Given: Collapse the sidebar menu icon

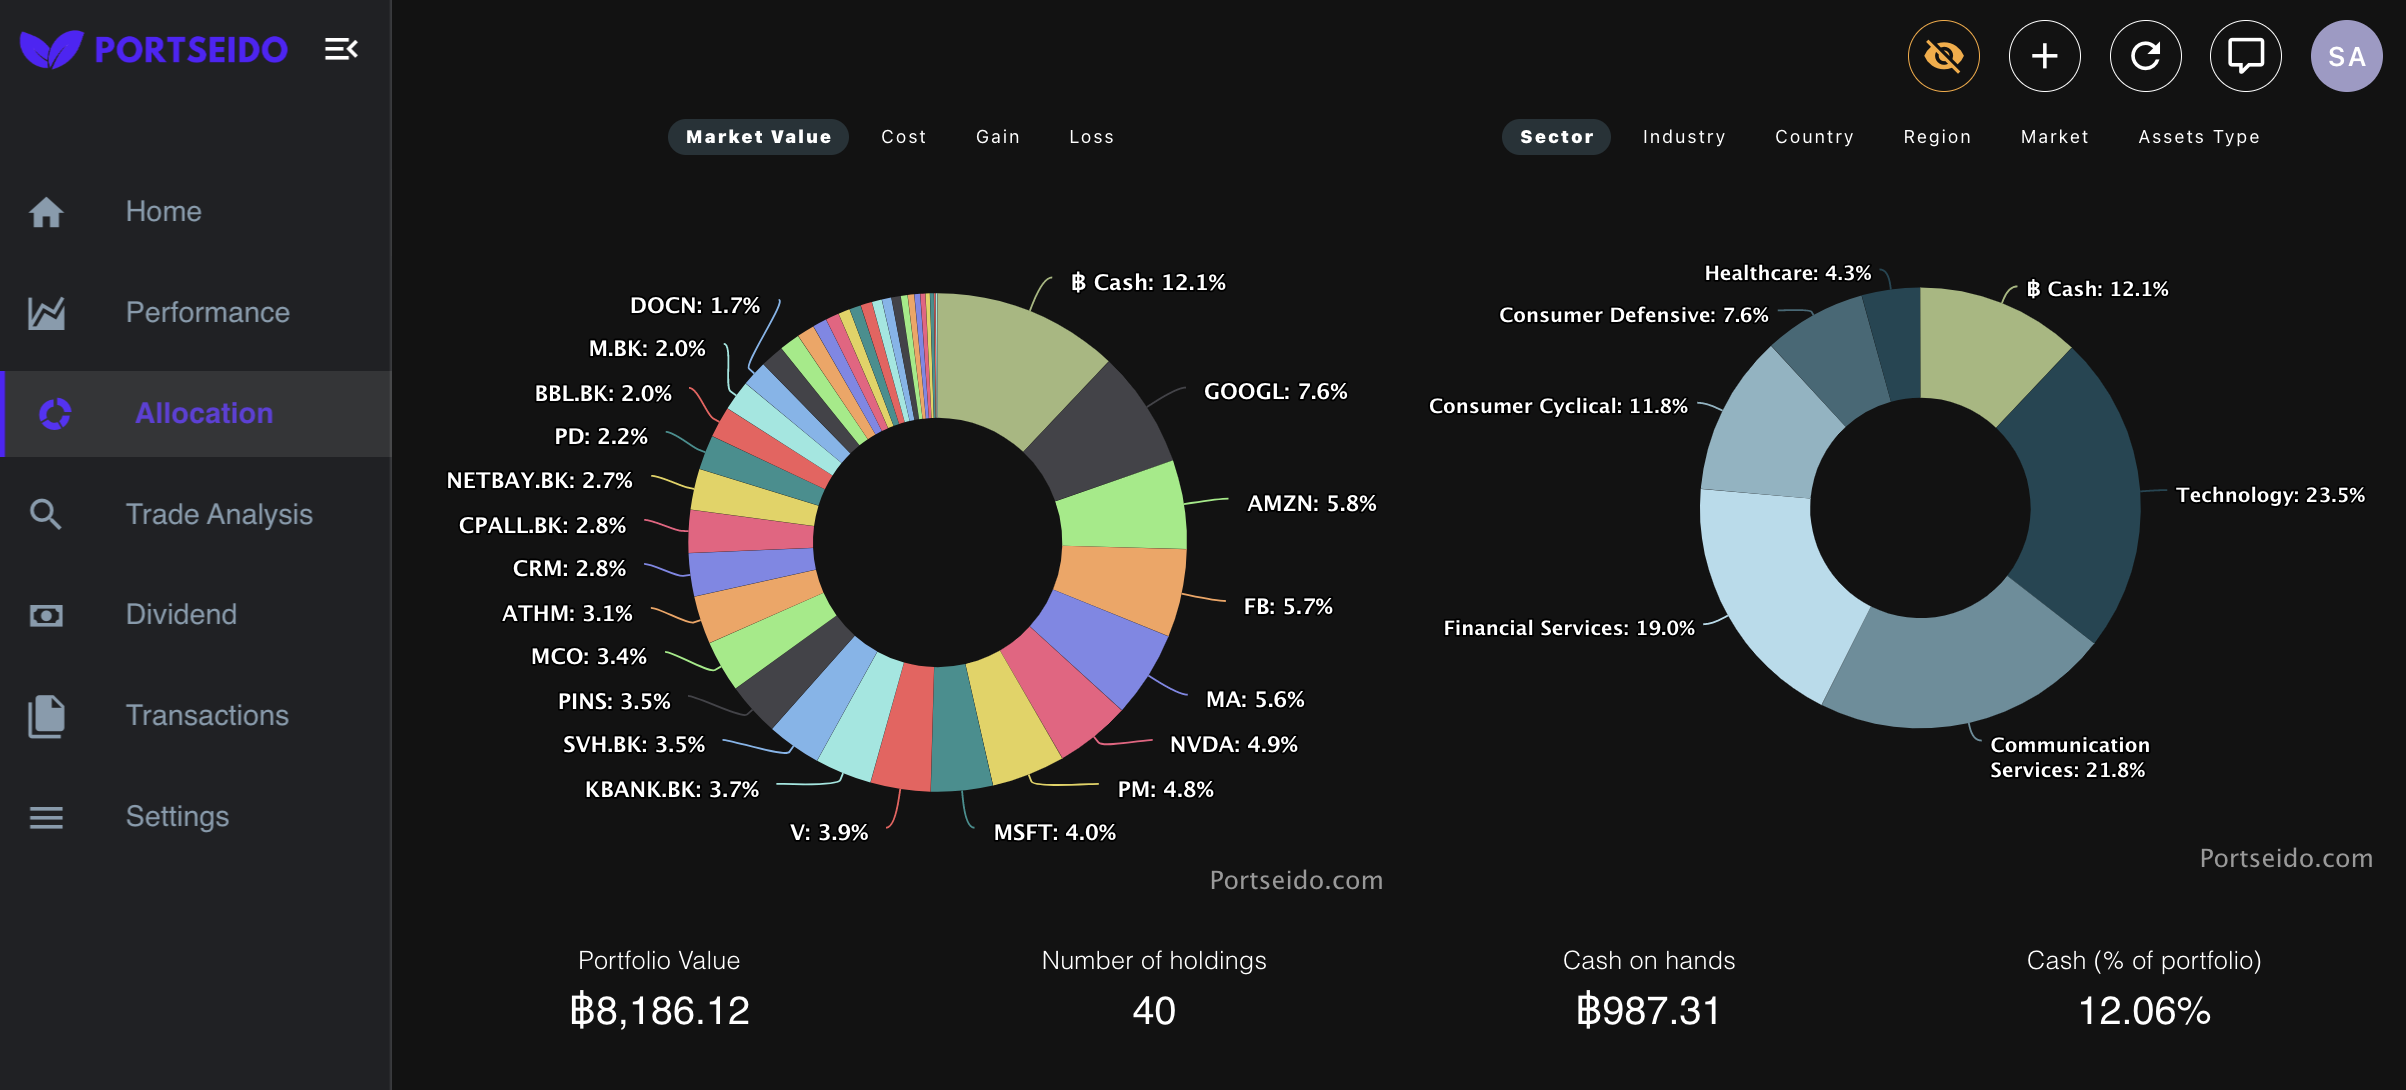Looking at the screenshot, I should (341, 49).
